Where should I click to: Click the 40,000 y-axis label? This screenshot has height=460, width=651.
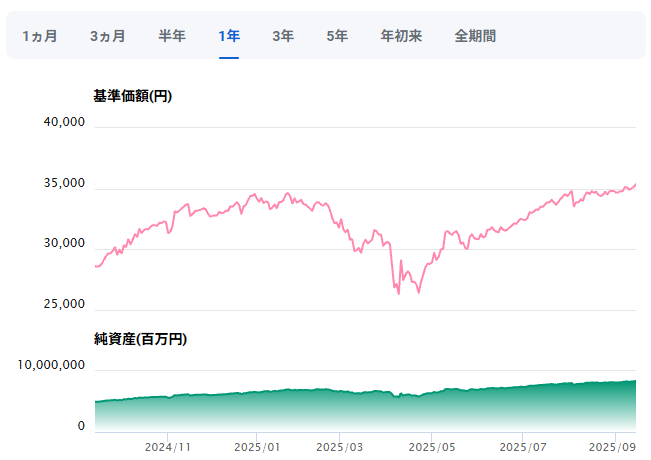tap(65, 123)
